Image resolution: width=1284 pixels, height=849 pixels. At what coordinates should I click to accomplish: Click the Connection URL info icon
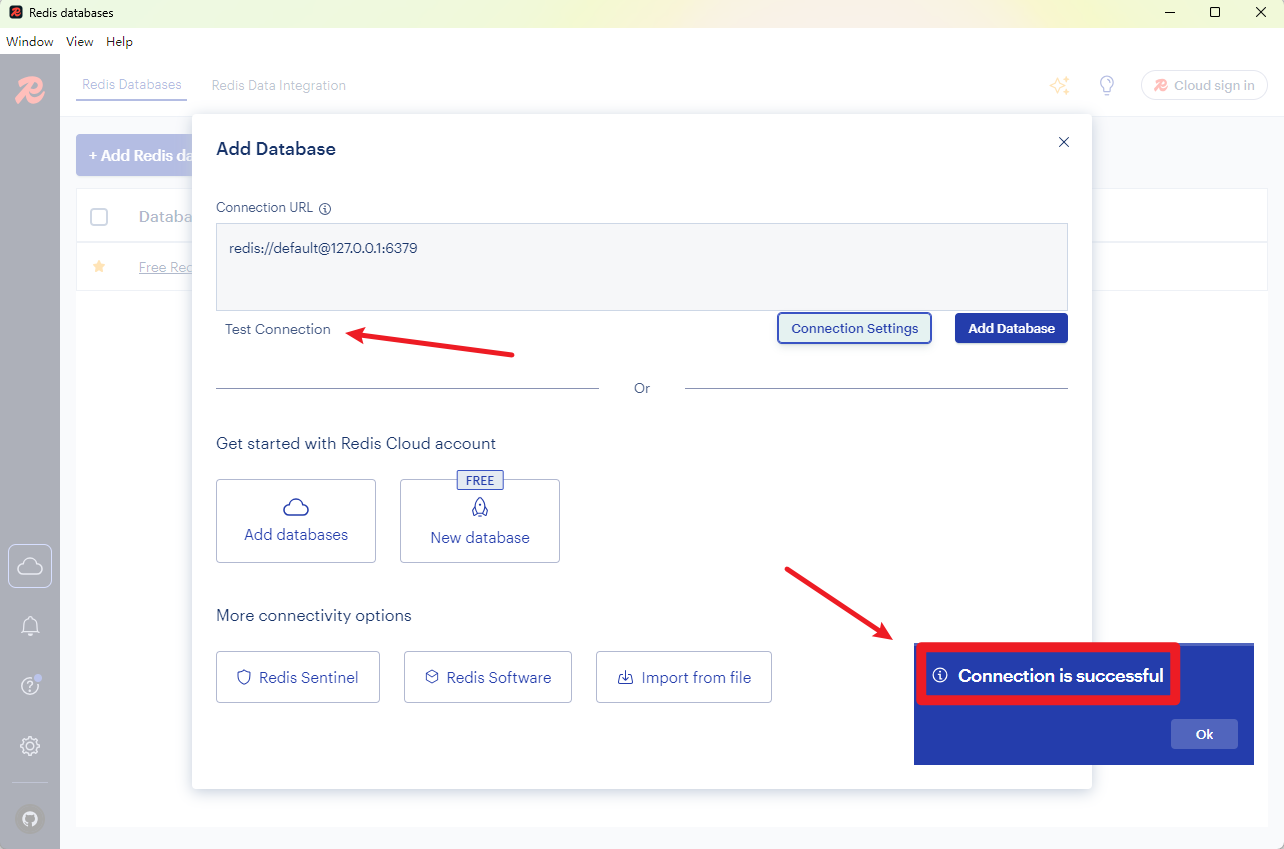325,209
